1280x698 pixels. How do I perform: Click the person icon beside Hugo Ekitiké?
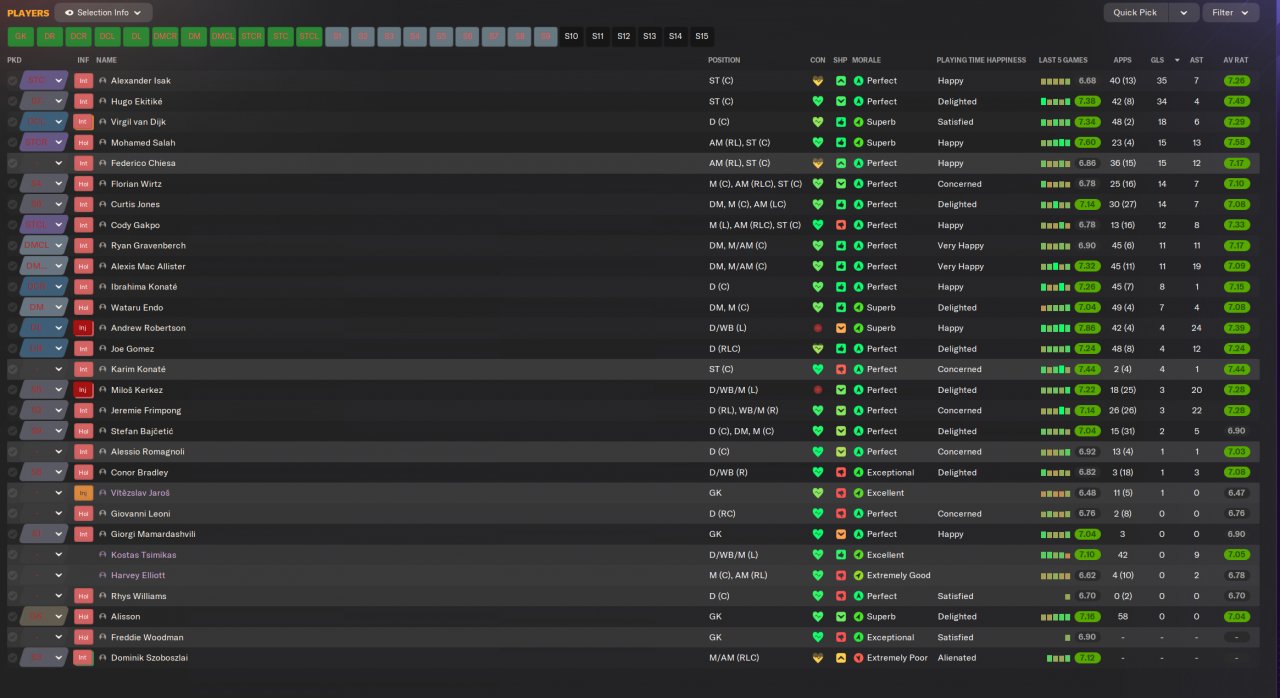[103, 102]
